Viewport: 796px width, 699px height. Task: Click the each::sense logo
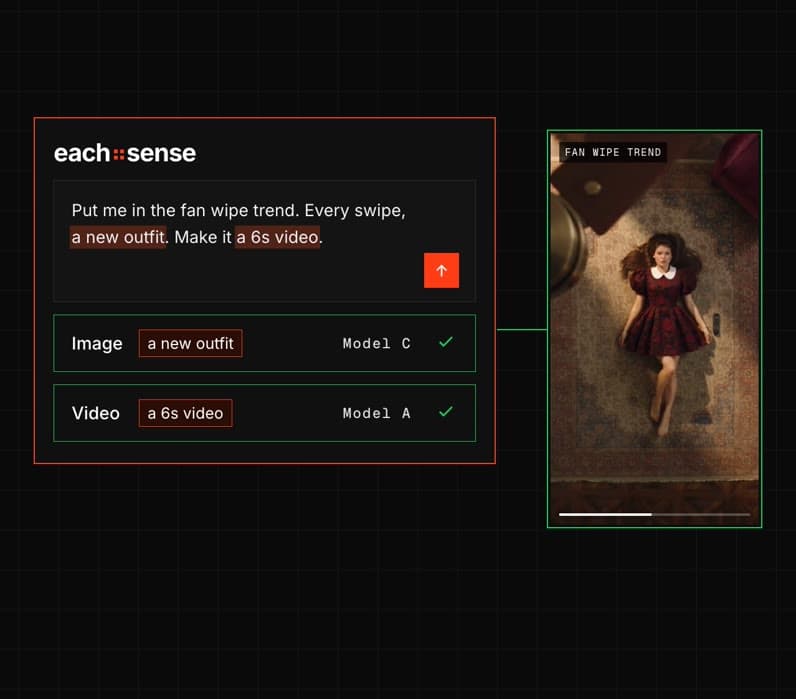point(125,153)
